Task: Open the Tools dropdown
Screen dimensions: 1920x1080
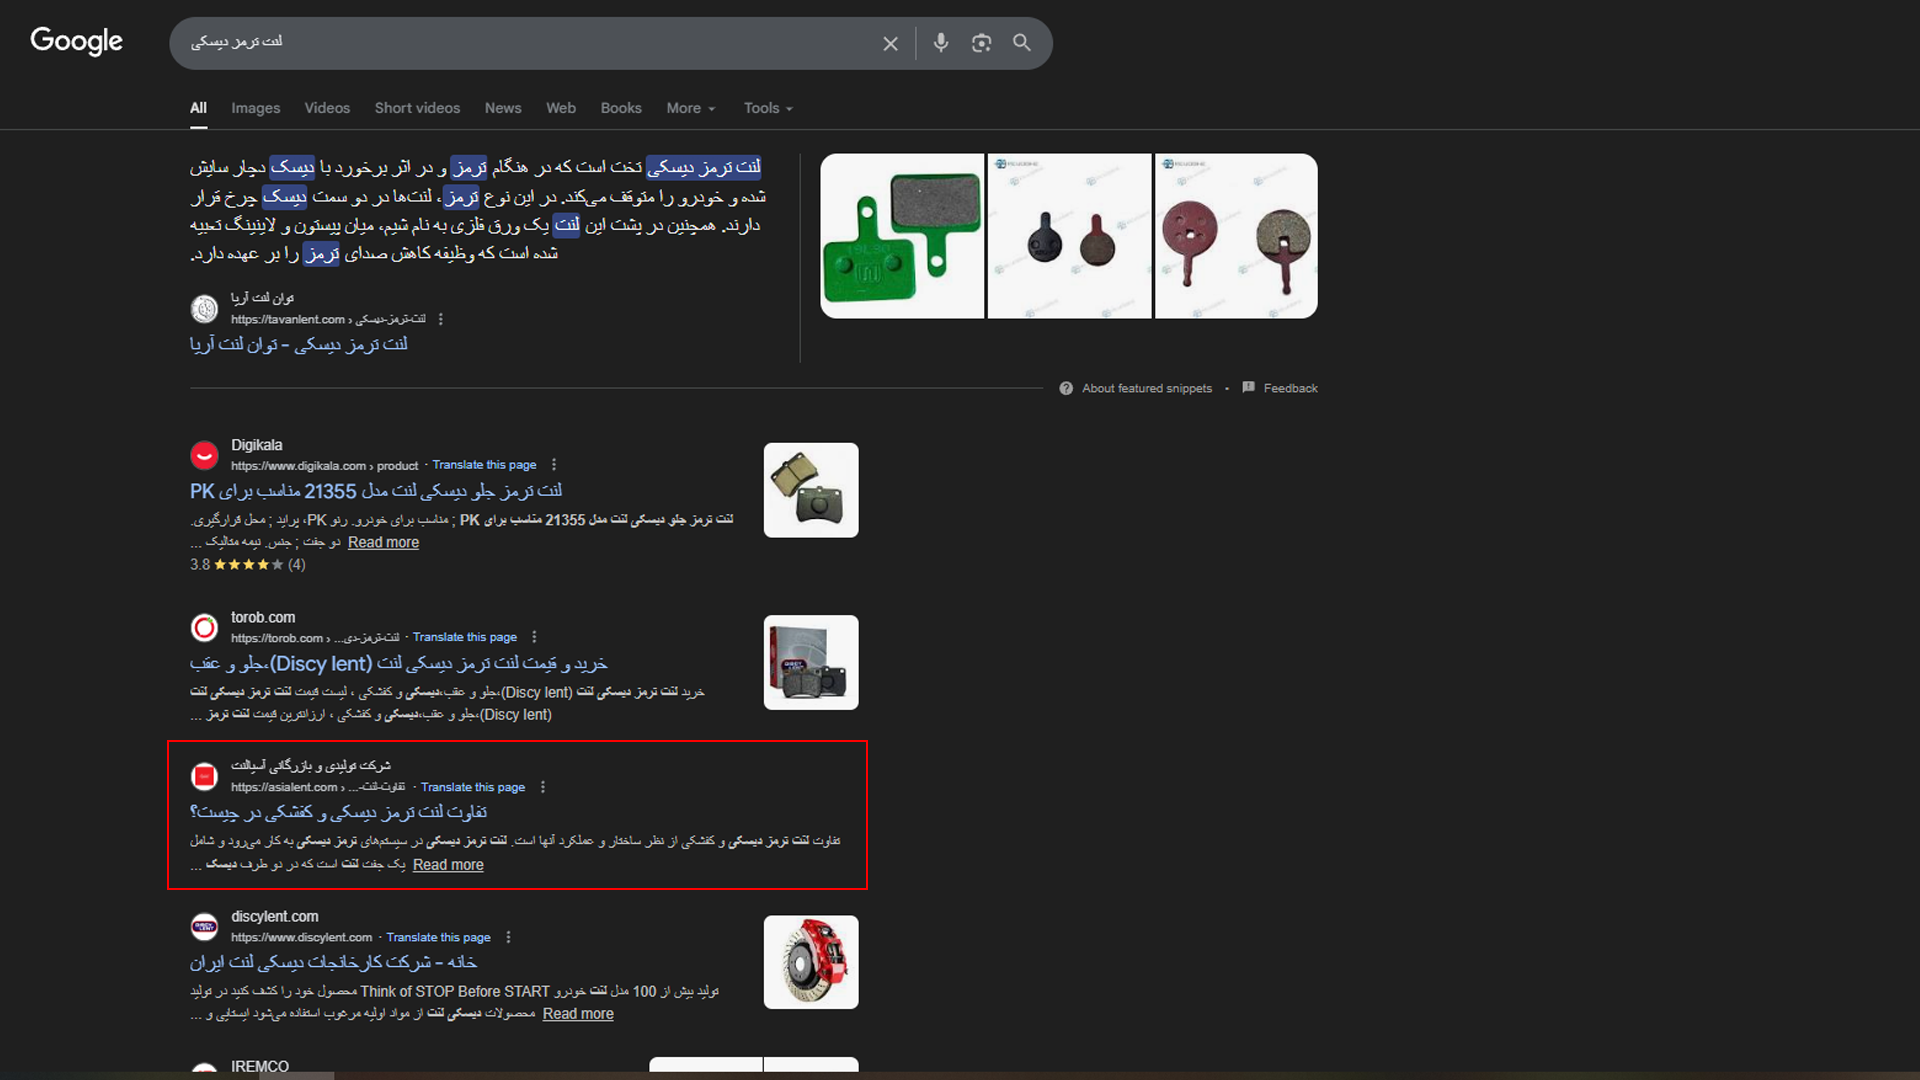Action: (x=768, y=108)
